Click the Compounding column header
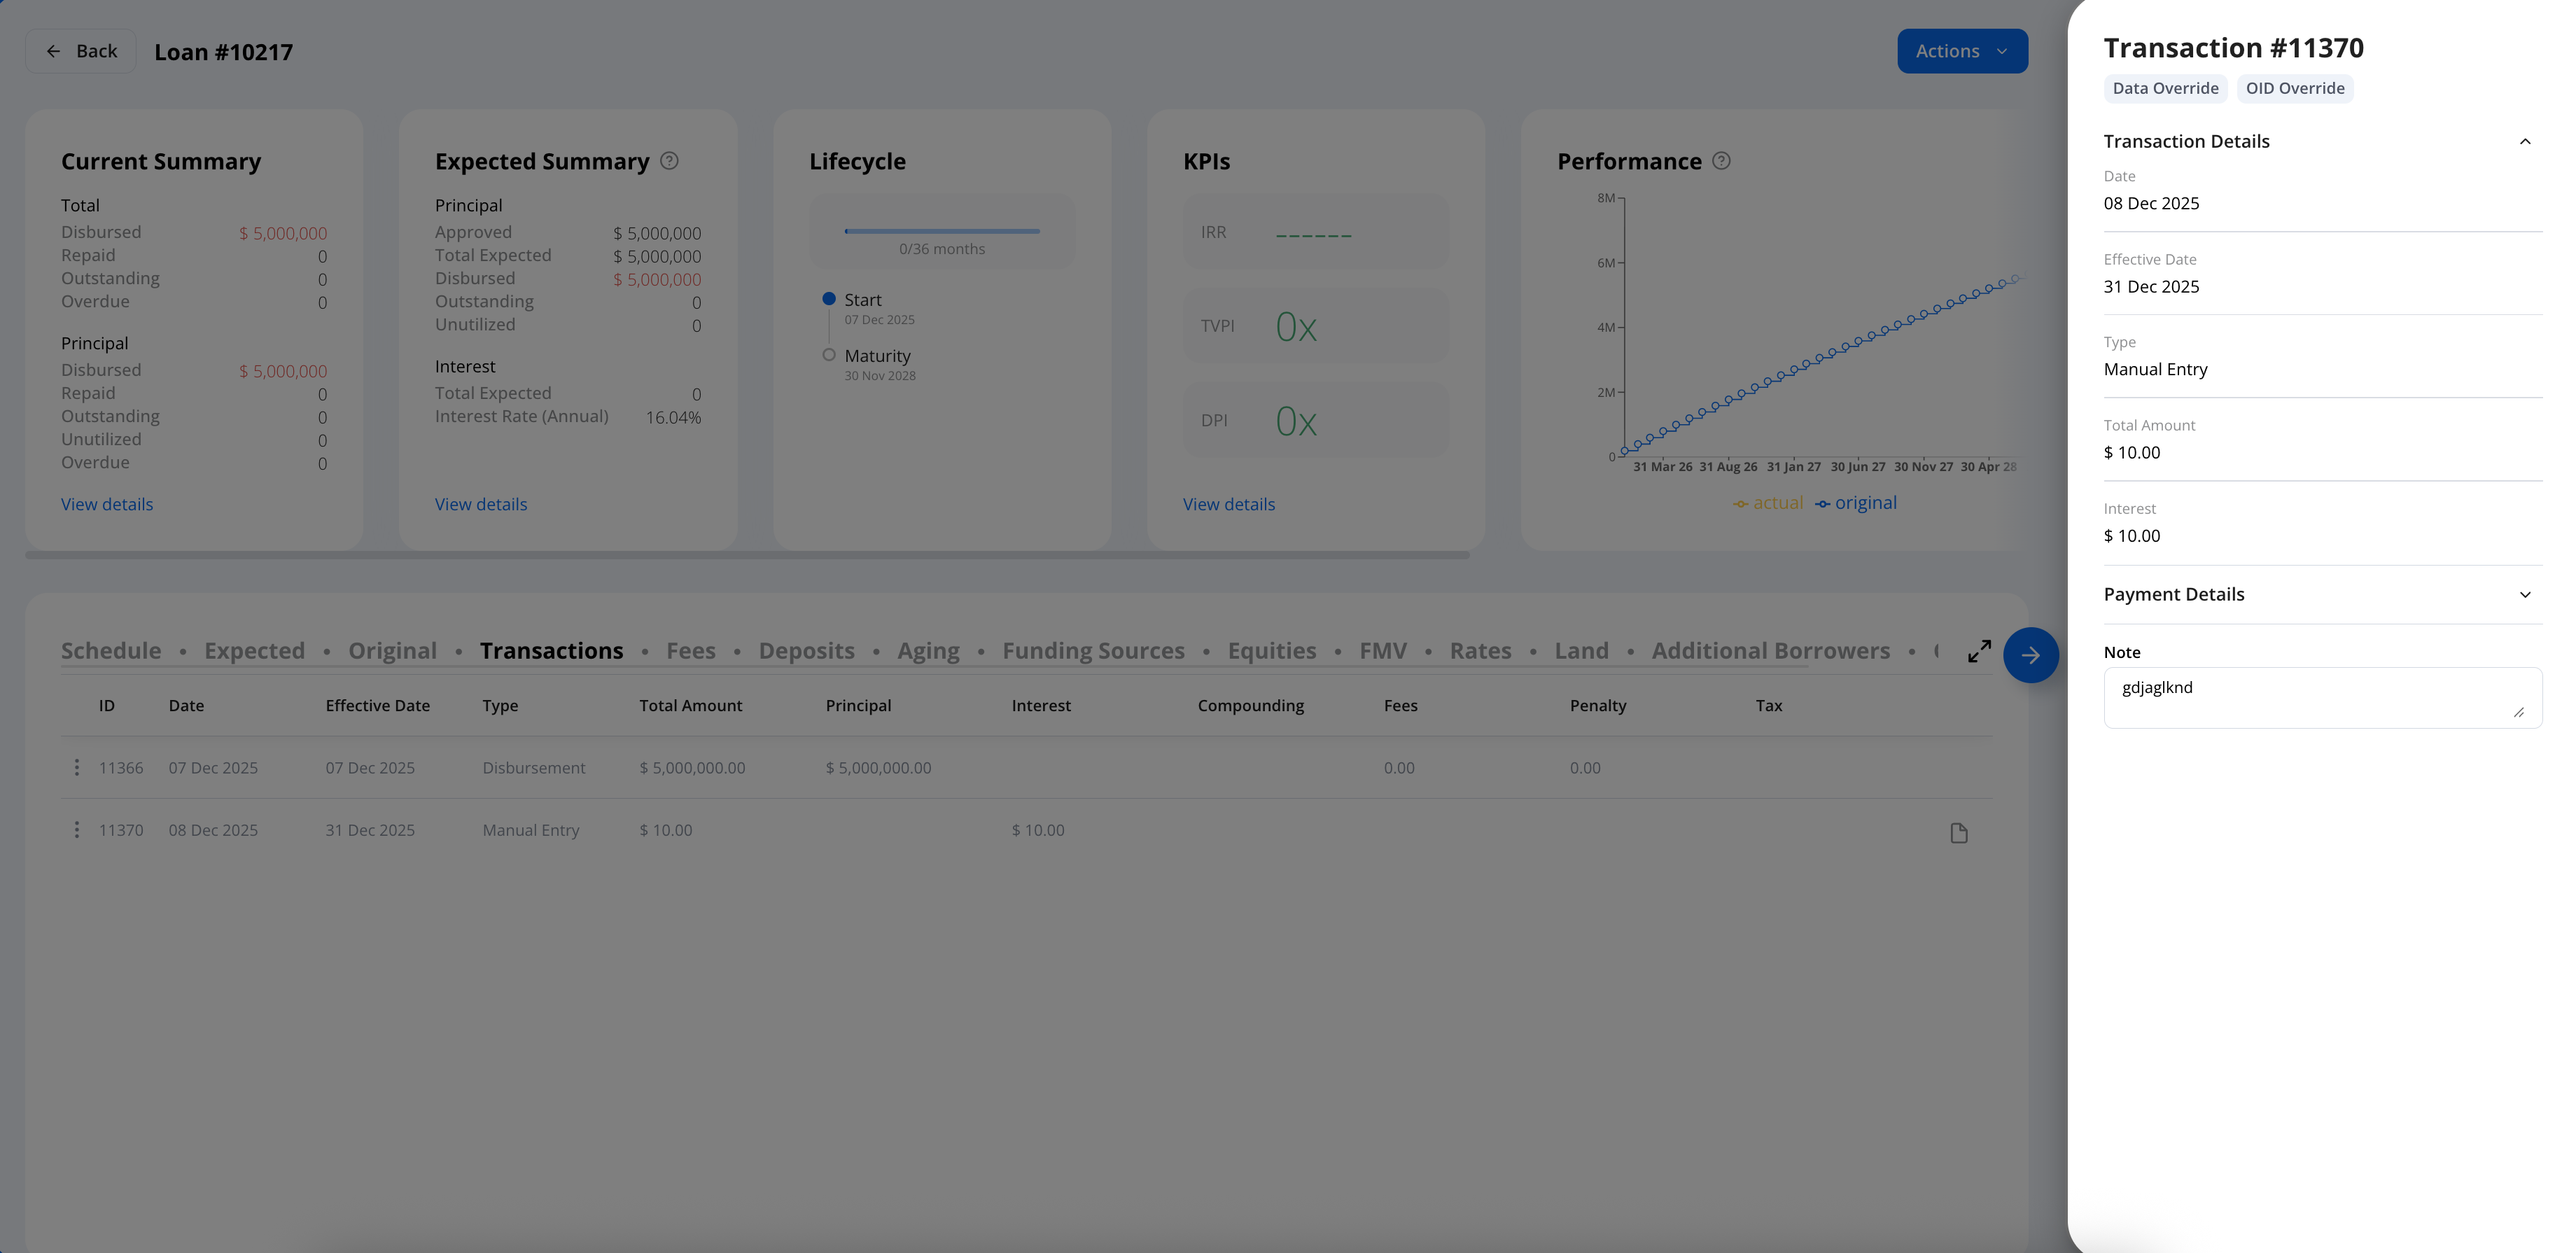The height and width of the screenshot is (1253, 2576). click(1250, 705)
